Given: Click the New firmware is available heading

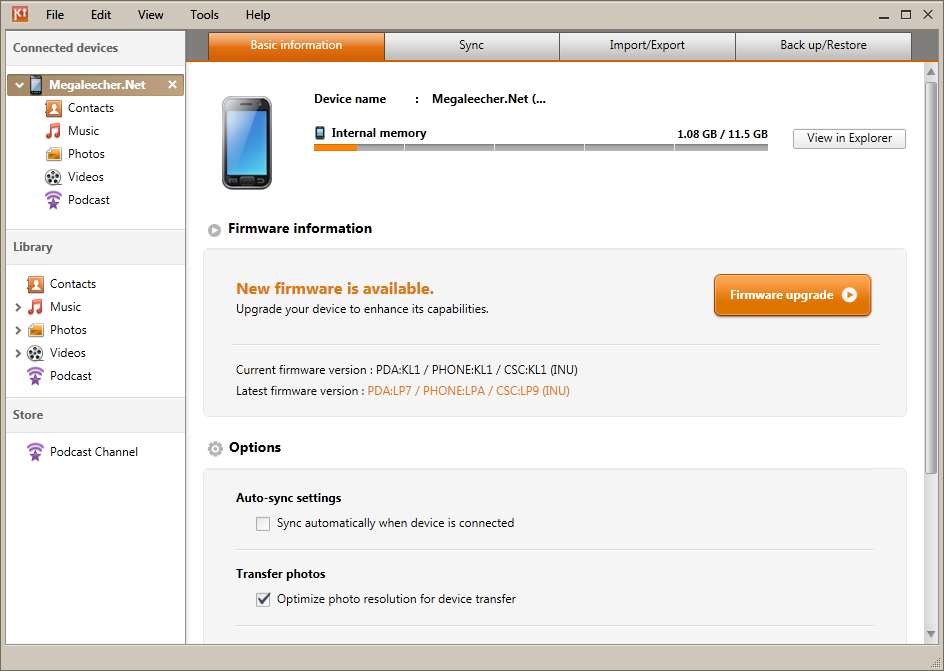Looking at the screenshot, I should click(x=335, y=289).
